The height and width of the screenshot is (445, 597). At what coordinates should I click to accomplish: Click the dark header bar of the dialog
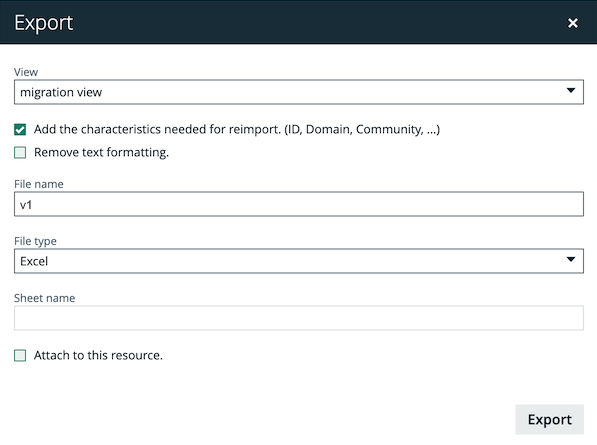[x=298, y=22]
